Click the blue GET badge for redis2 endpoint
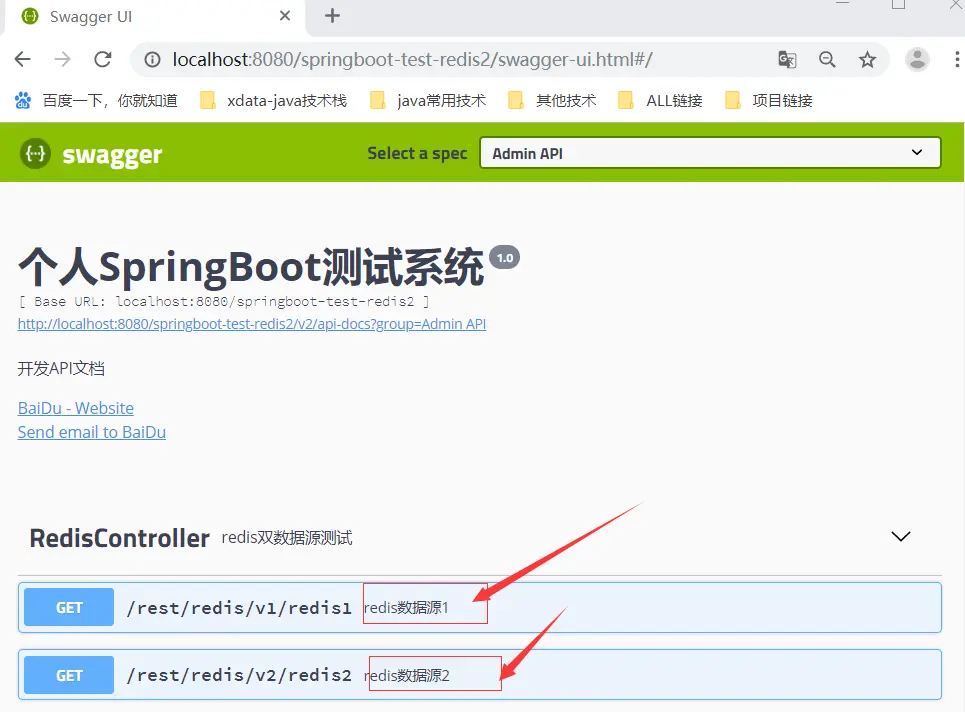This screenshot has width=965, height=712. tap(67, 675)
